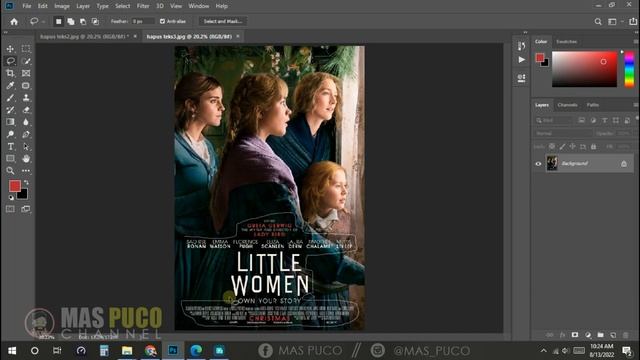Click the Feather value input field
The height and width of the screenshot is (360, 640).
(143, 21)
